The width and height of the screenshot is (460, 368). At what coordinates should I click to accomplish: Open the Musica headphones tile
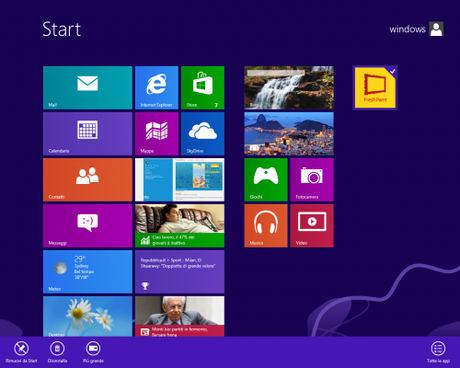(266, 226)
